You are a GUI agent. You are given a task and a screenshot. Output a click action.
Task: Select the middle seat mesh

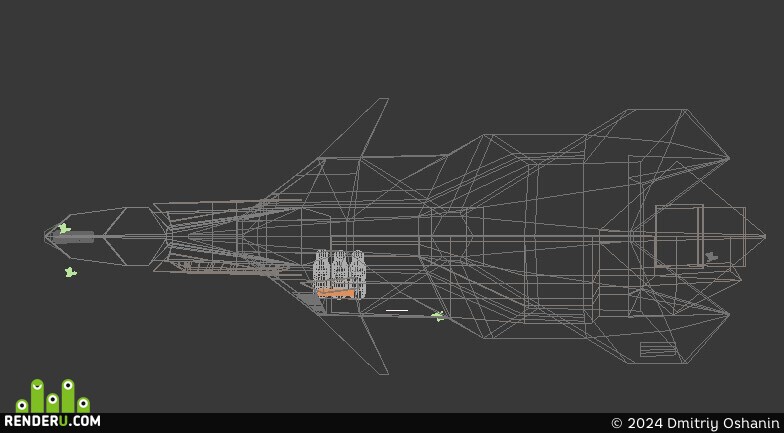click(x=340, y=270)
